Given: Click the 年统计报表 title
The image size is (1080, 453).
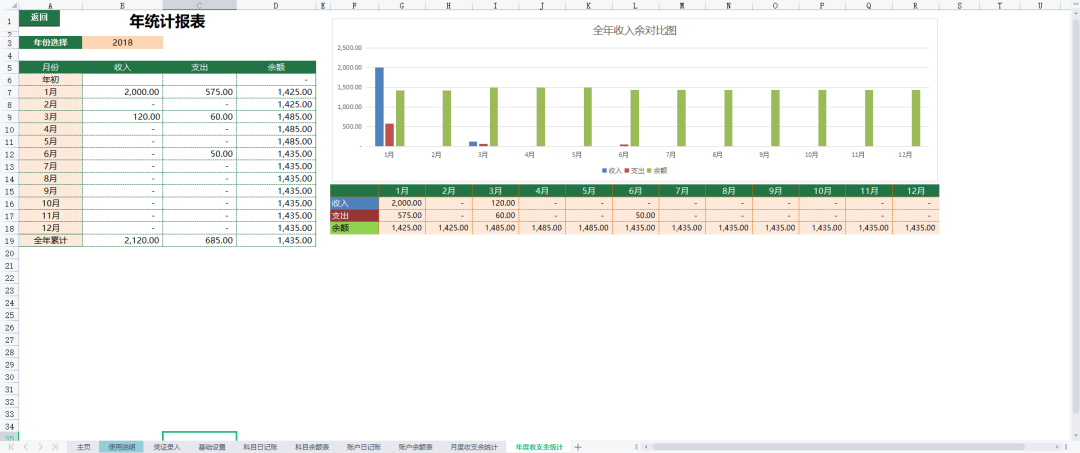Looking at the screenshot, I should [167, 21].
